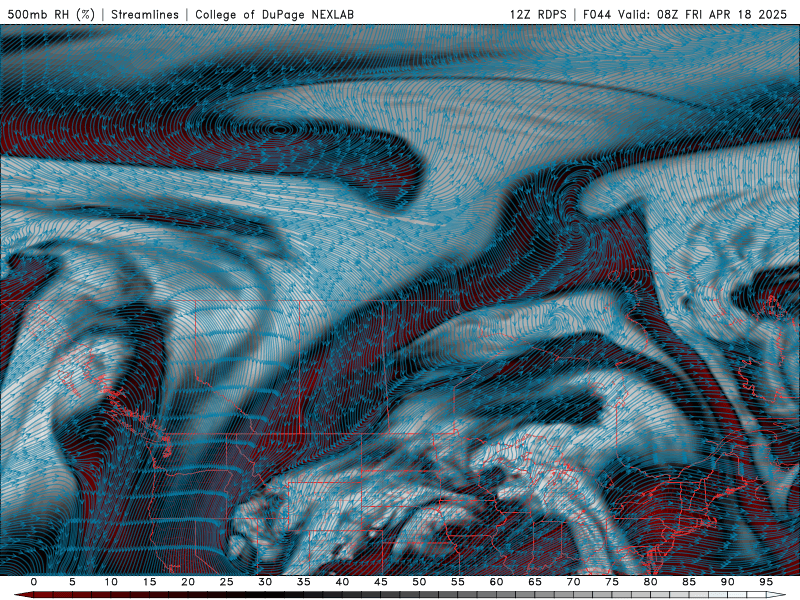Select the "90" relative humidity label
800x600 pixels.
coord(727,582)
